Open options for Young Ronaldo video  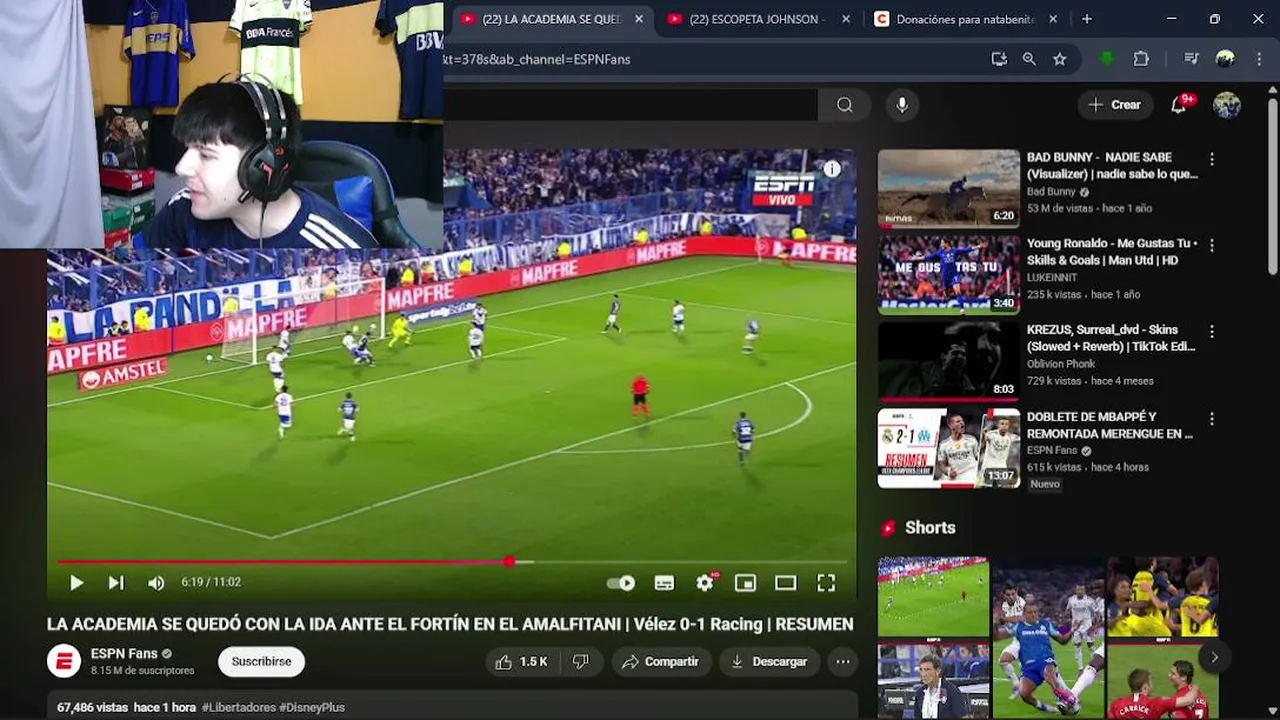pos(1212,245)
